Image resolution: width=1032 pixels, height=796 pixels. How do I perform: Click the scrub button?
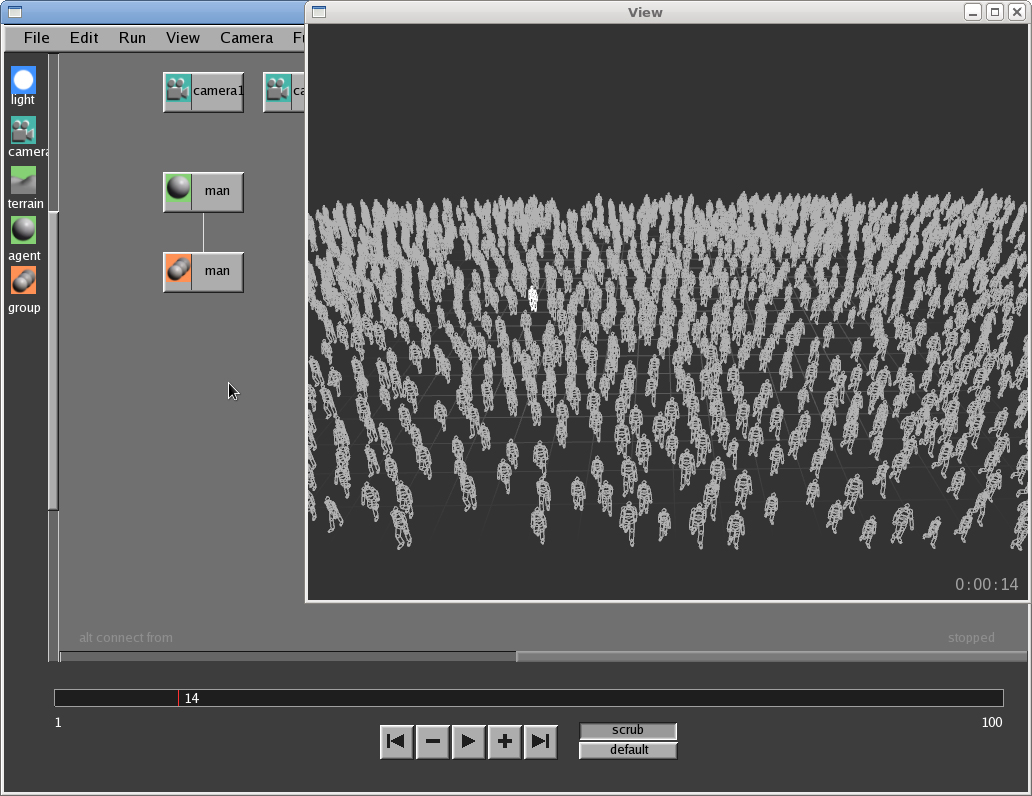[x=628, y=730]
